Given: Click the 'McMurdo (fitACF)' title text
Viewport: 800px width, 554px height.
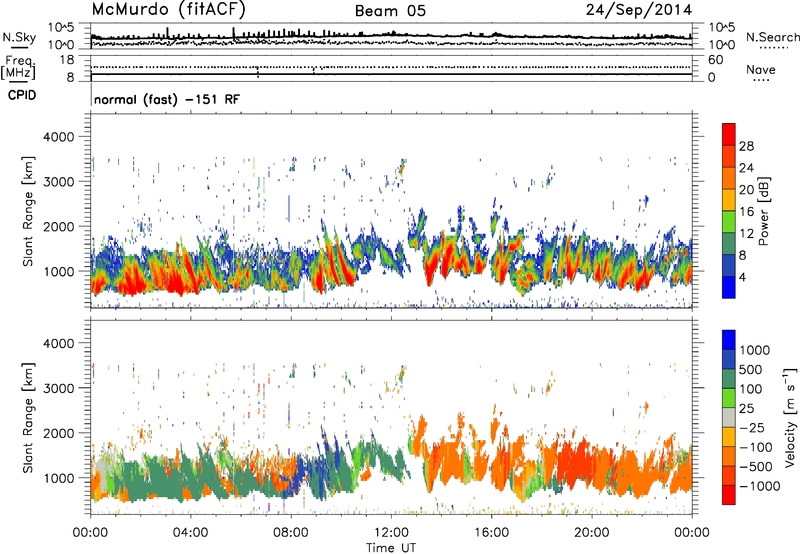Looking at the screenshot, I should point(168,9).
